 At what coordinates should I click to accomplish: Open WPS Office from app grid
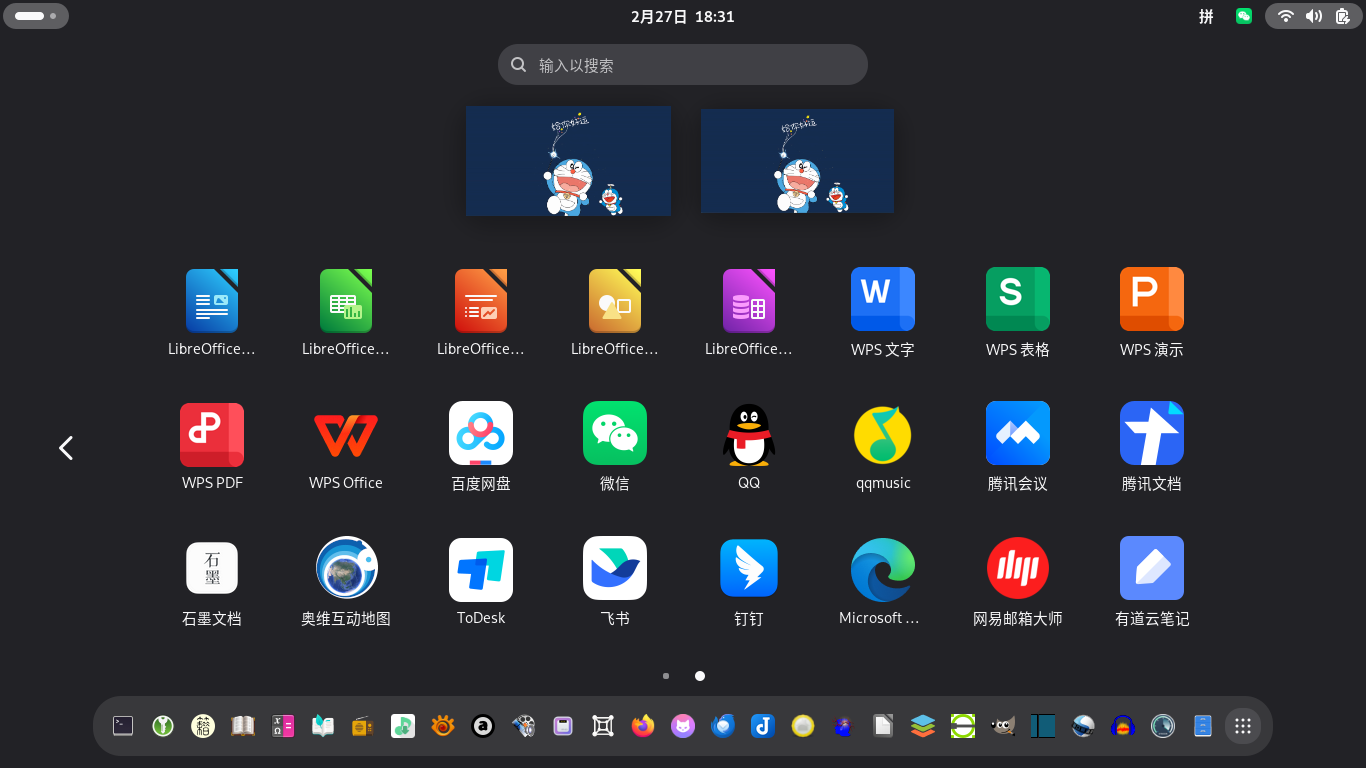tap(345, 434)
